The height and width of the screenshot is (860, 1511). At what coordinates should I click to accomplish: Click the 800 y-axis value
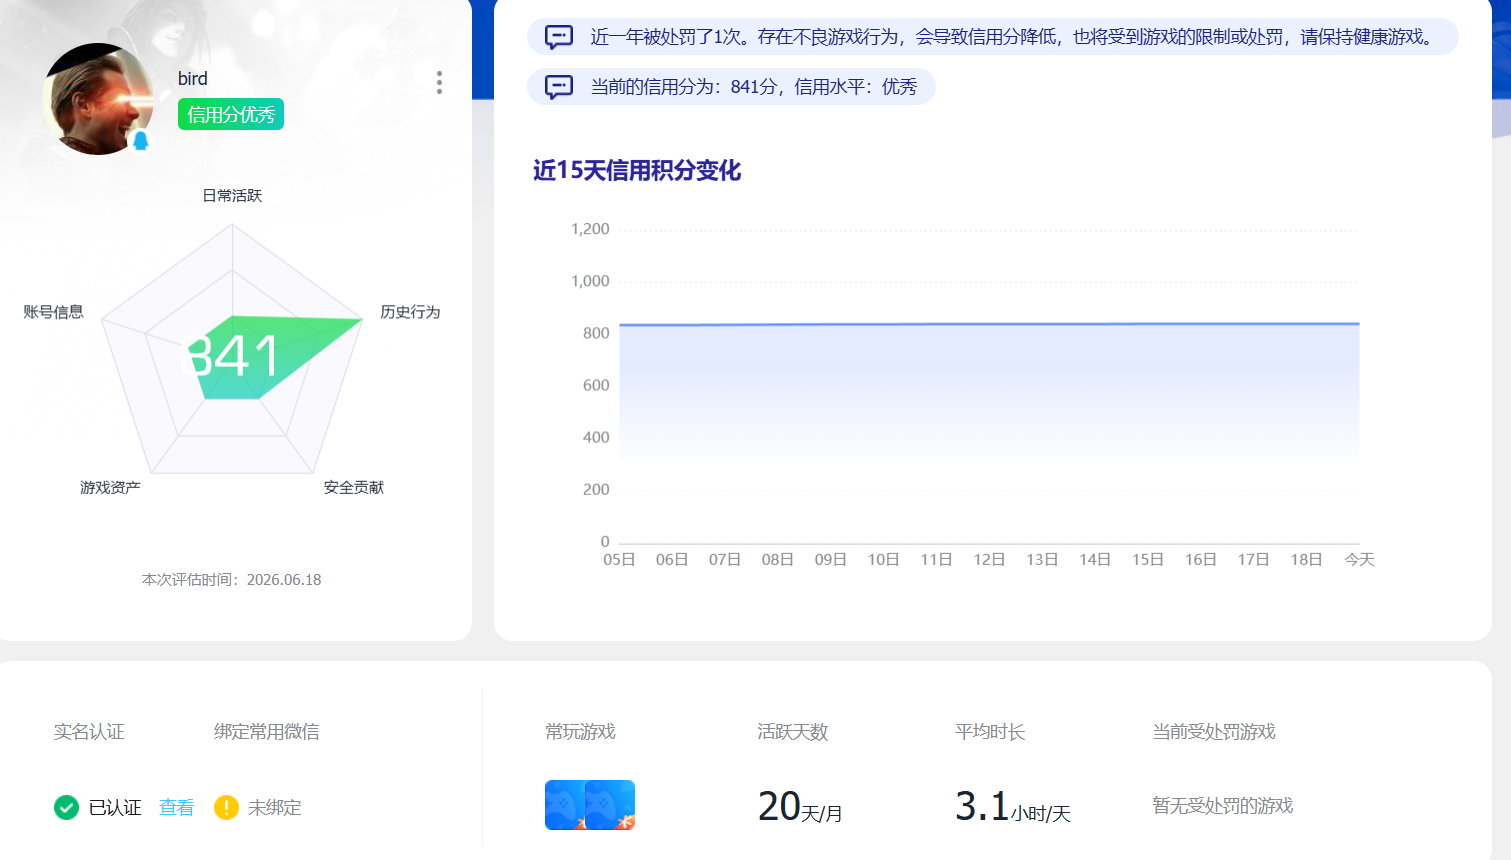(596, 333)
